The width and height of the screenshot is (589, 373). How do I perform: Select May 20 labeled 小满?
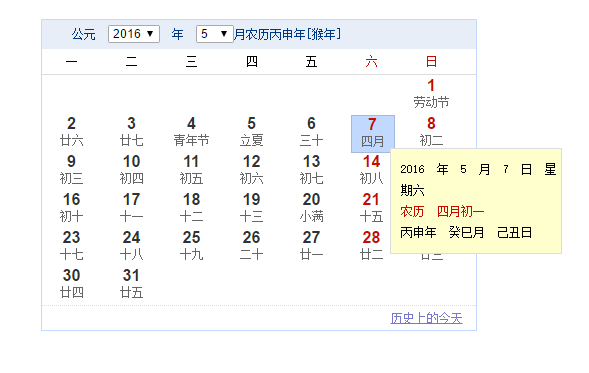tap(311, 208)
